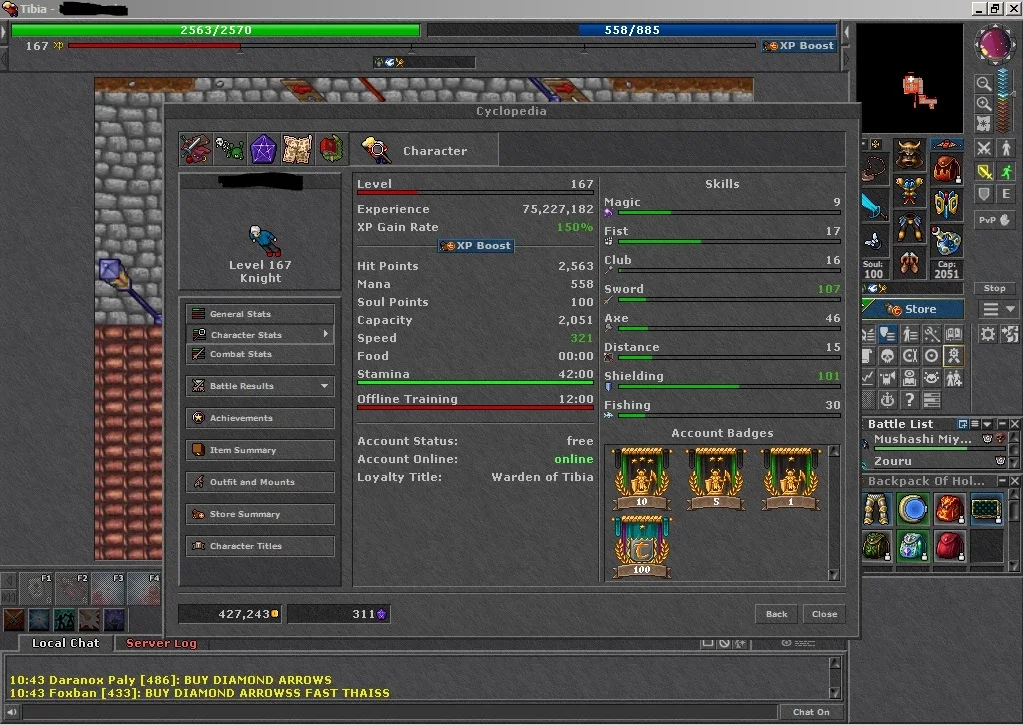The height and width of the screenshot is (725, 1023).
Task: Open the Bestiary skull tab in Cyclopedia
Action: [x=230, y=149]
